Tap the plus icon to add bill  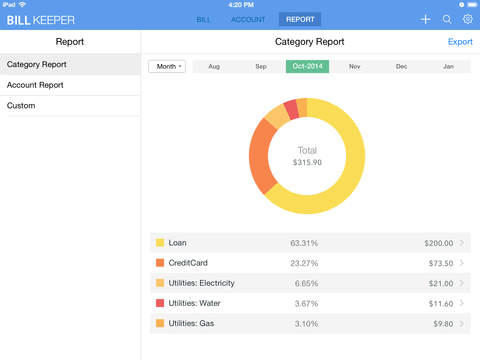click(425, 19)
